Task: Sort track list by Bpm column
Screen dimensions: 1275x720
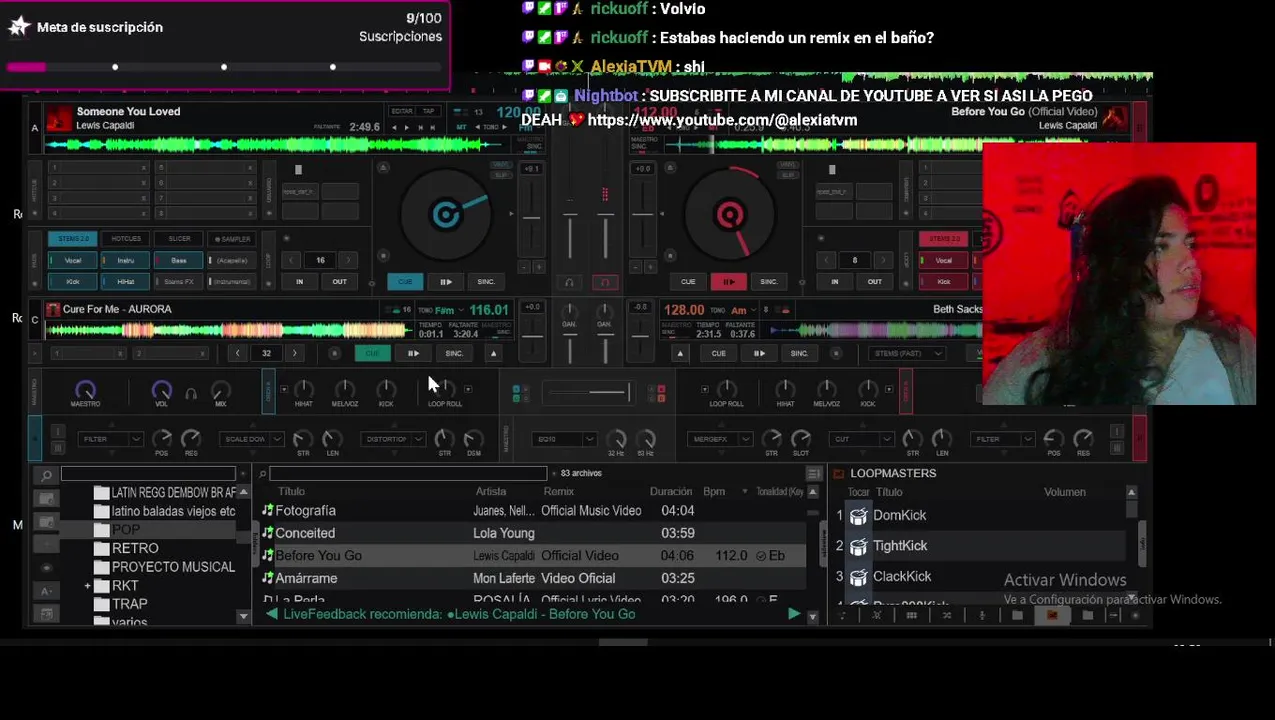Action: pos(714,491)
